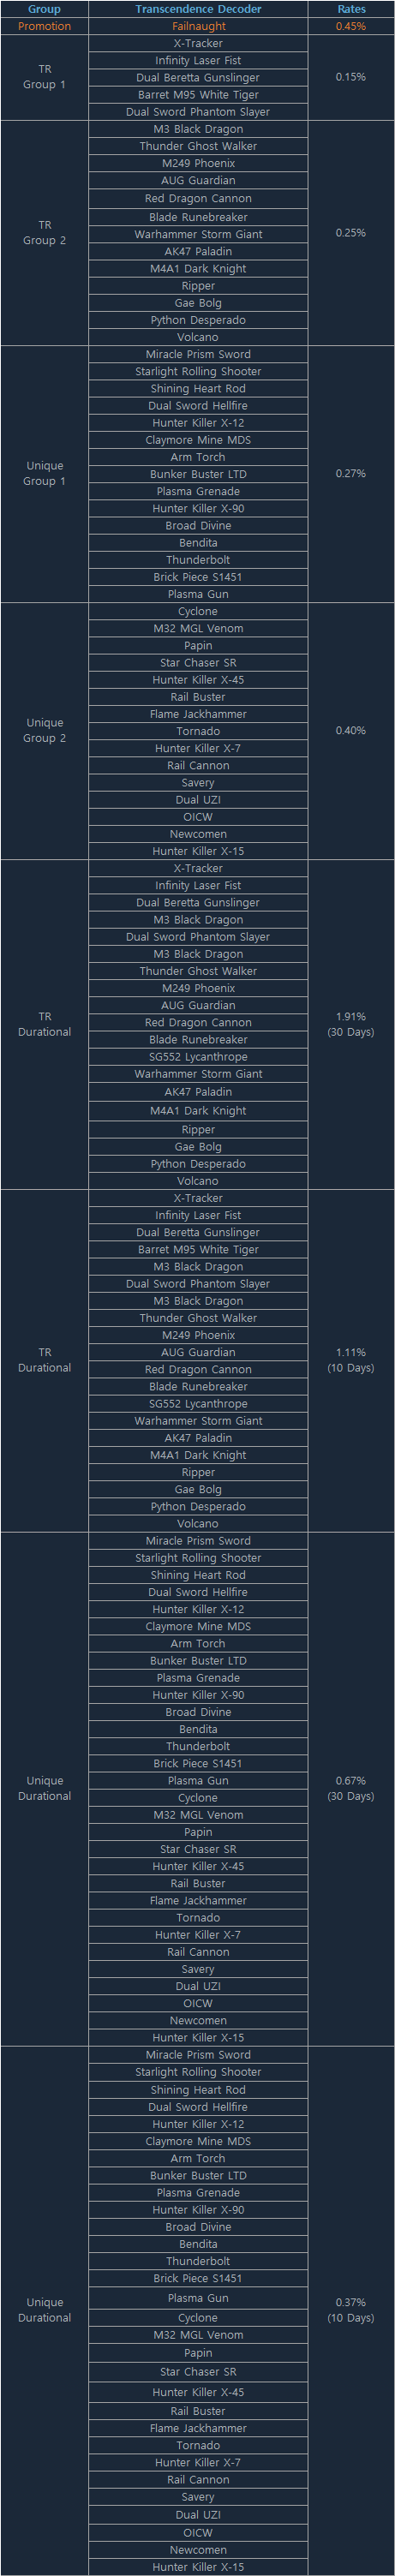Click the Group column header
The height and width of the screenshot is (2576, 395).
point(44,9)
